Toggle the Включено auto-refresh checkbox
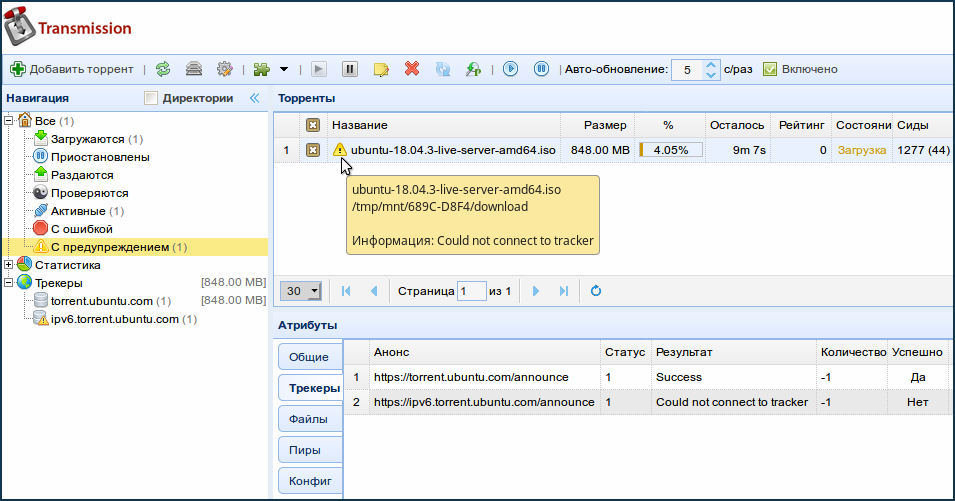This screenshot has width=955, height=501. point(770,69)
